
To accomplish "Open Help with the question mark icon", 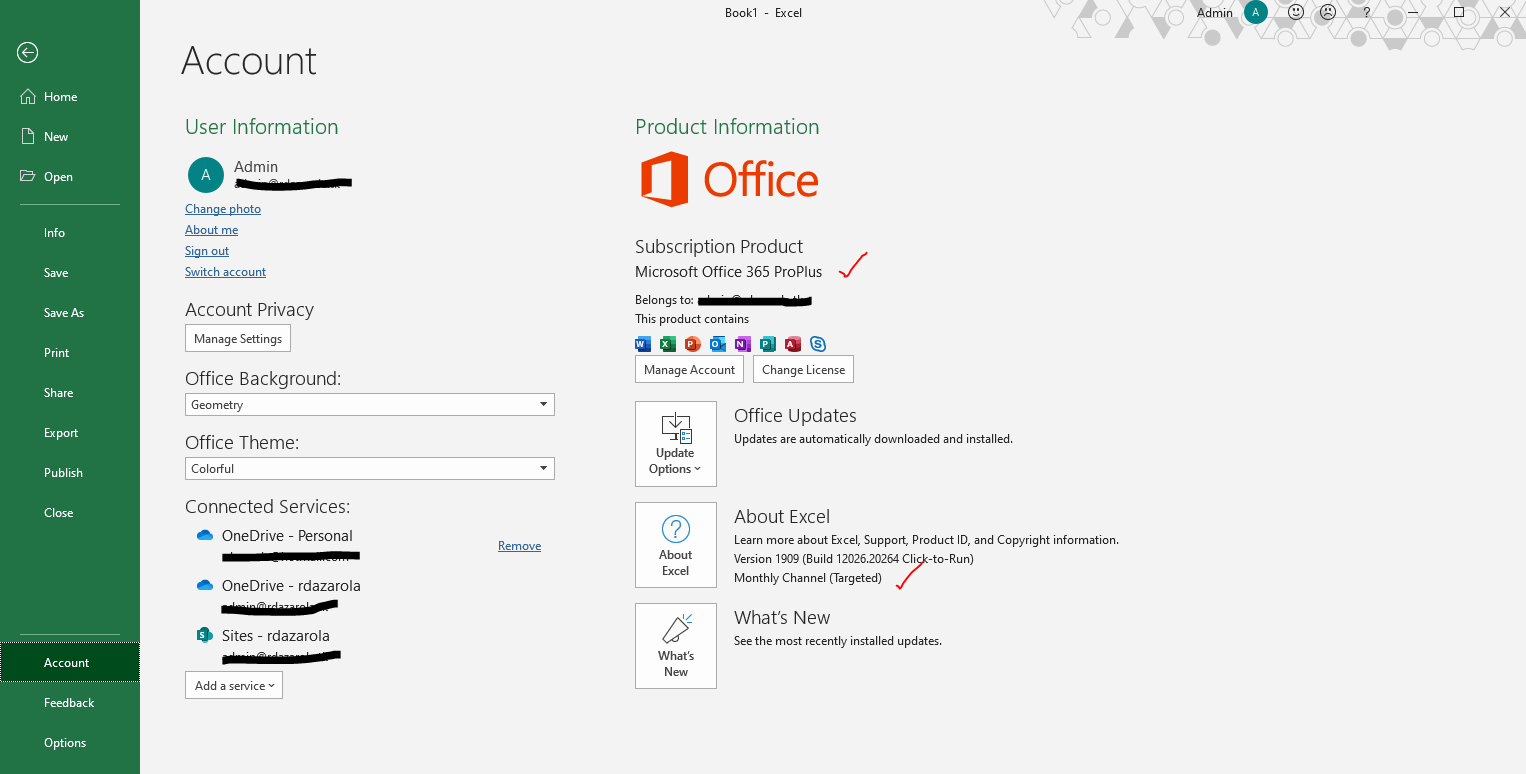I will (1367, 12).
